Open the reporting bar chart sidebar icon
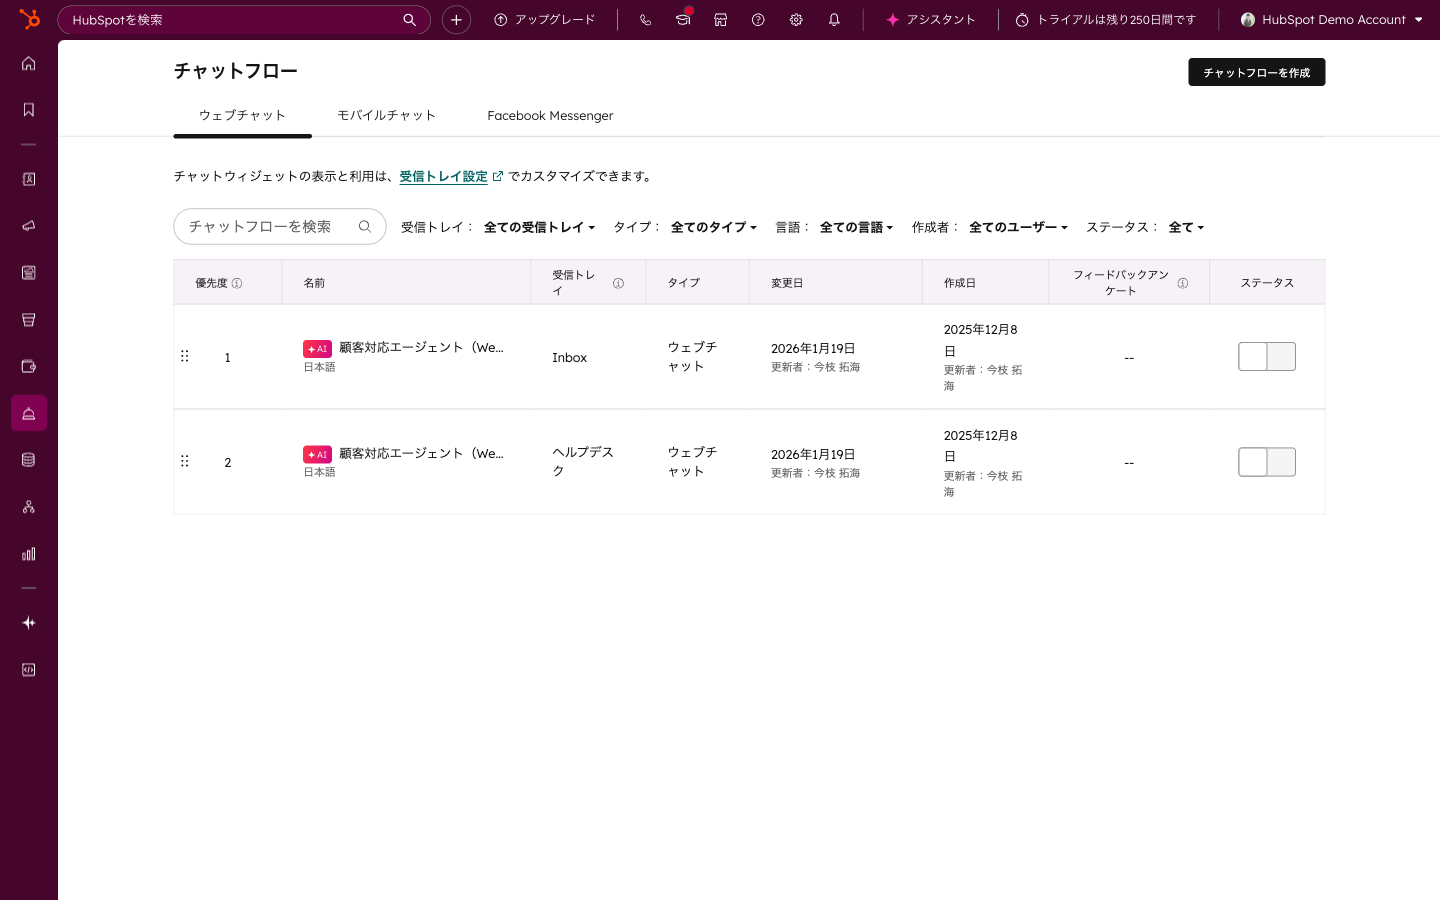The width and height of the screenshot is (1440, 900). 29,554
